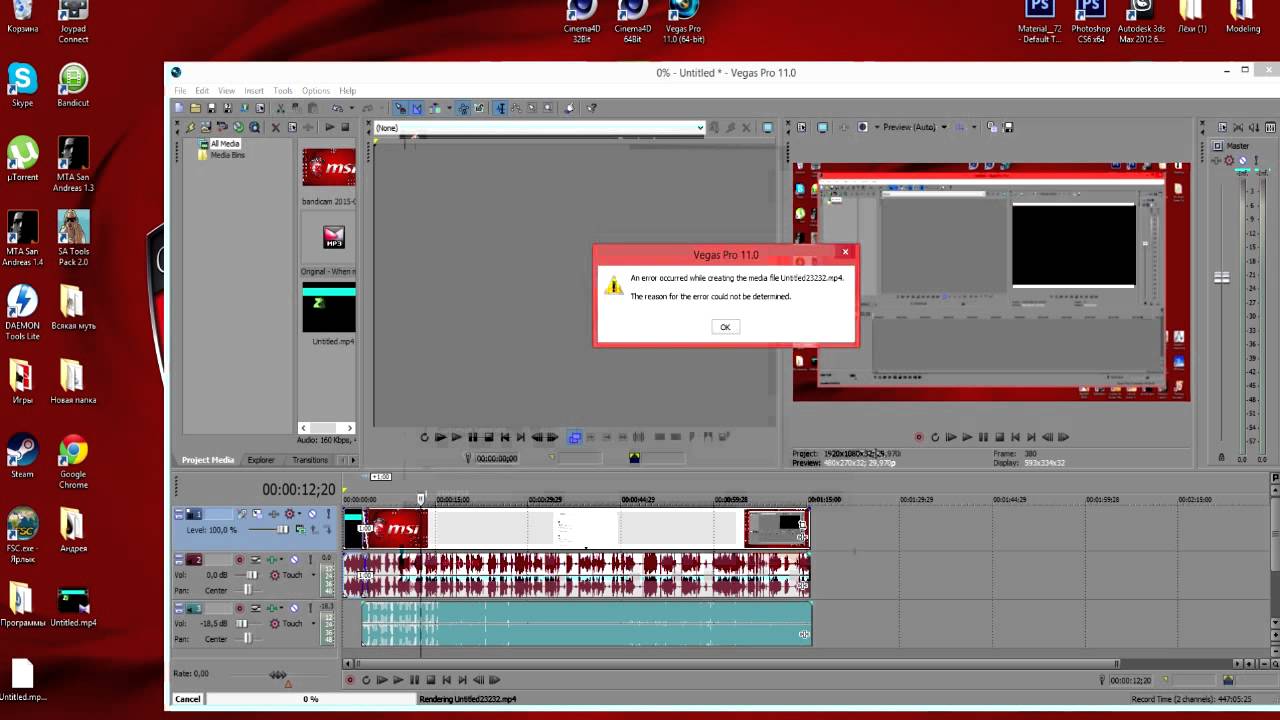Toggle Automatic Crossfades in the toolbar
Image resolution: width=1280 pixels, height=720 pixels.
coord(417,108)
